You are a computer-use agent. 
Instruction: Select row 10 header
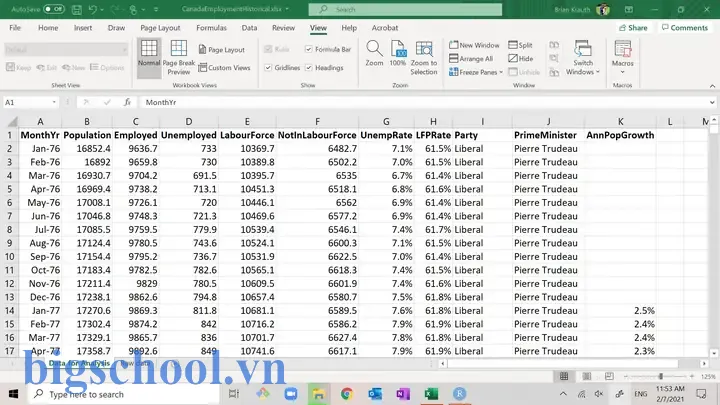pos(10,256)
